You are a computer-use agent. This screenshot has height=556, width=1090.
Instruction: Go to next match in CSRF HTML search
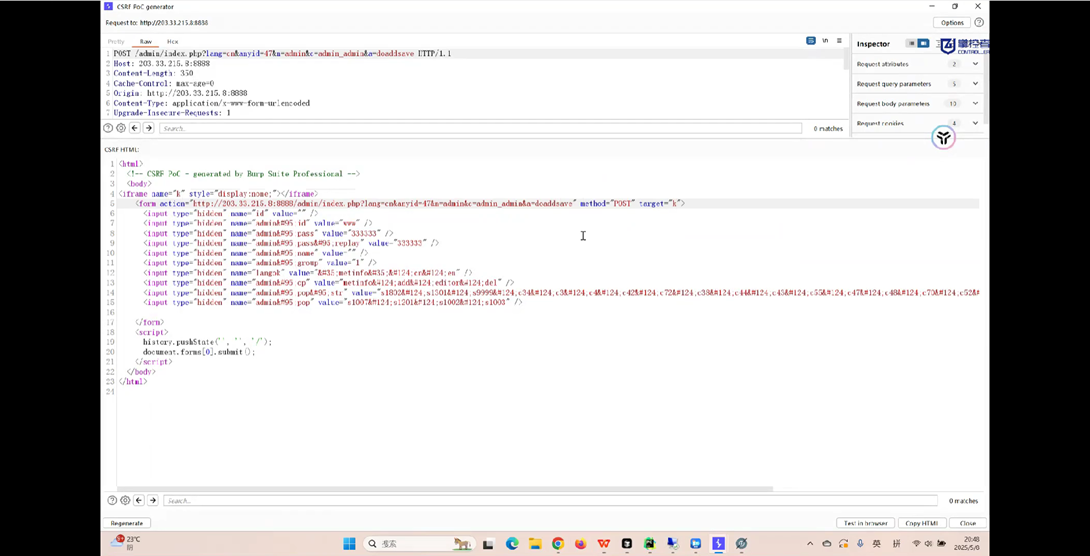click(152, 500)
